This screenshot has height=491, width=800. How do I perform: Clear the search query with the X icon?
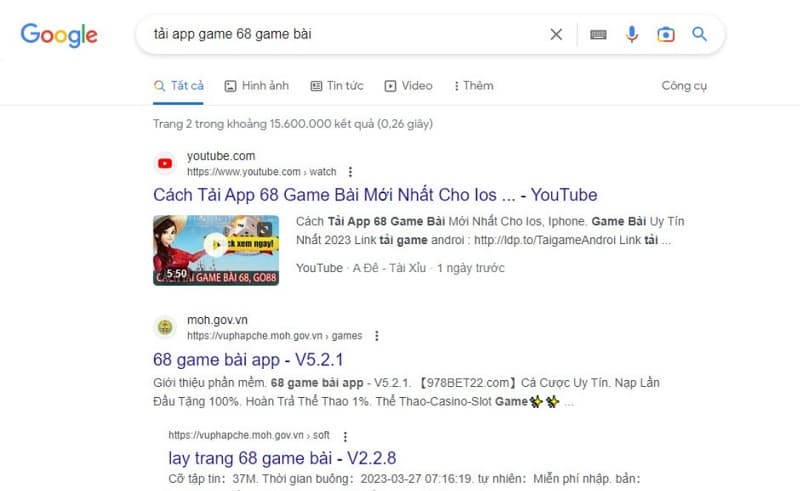pos(556,34)
